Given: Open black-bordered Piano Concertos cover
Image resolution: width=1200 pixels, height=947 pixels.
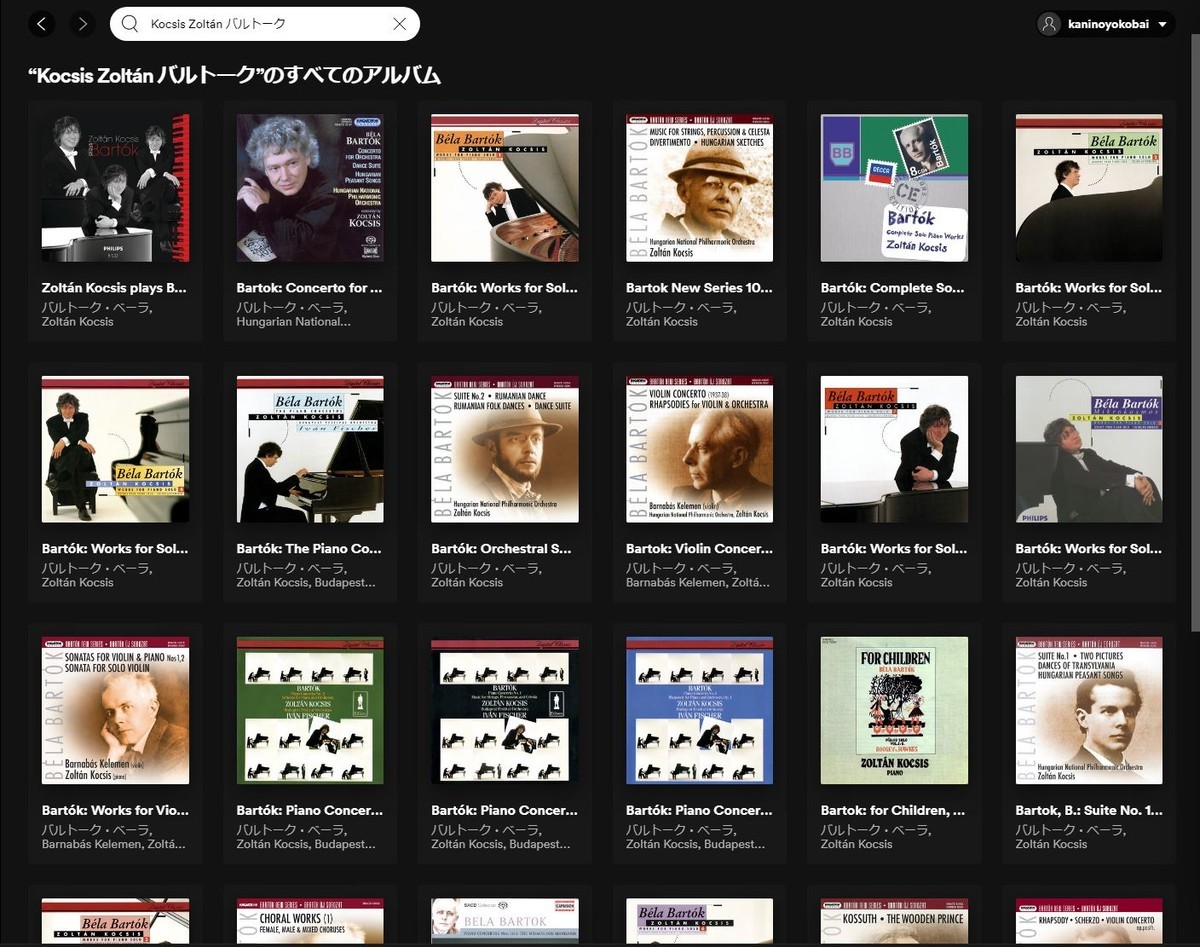Looking at the screenshot, I should tap(505, 711).
